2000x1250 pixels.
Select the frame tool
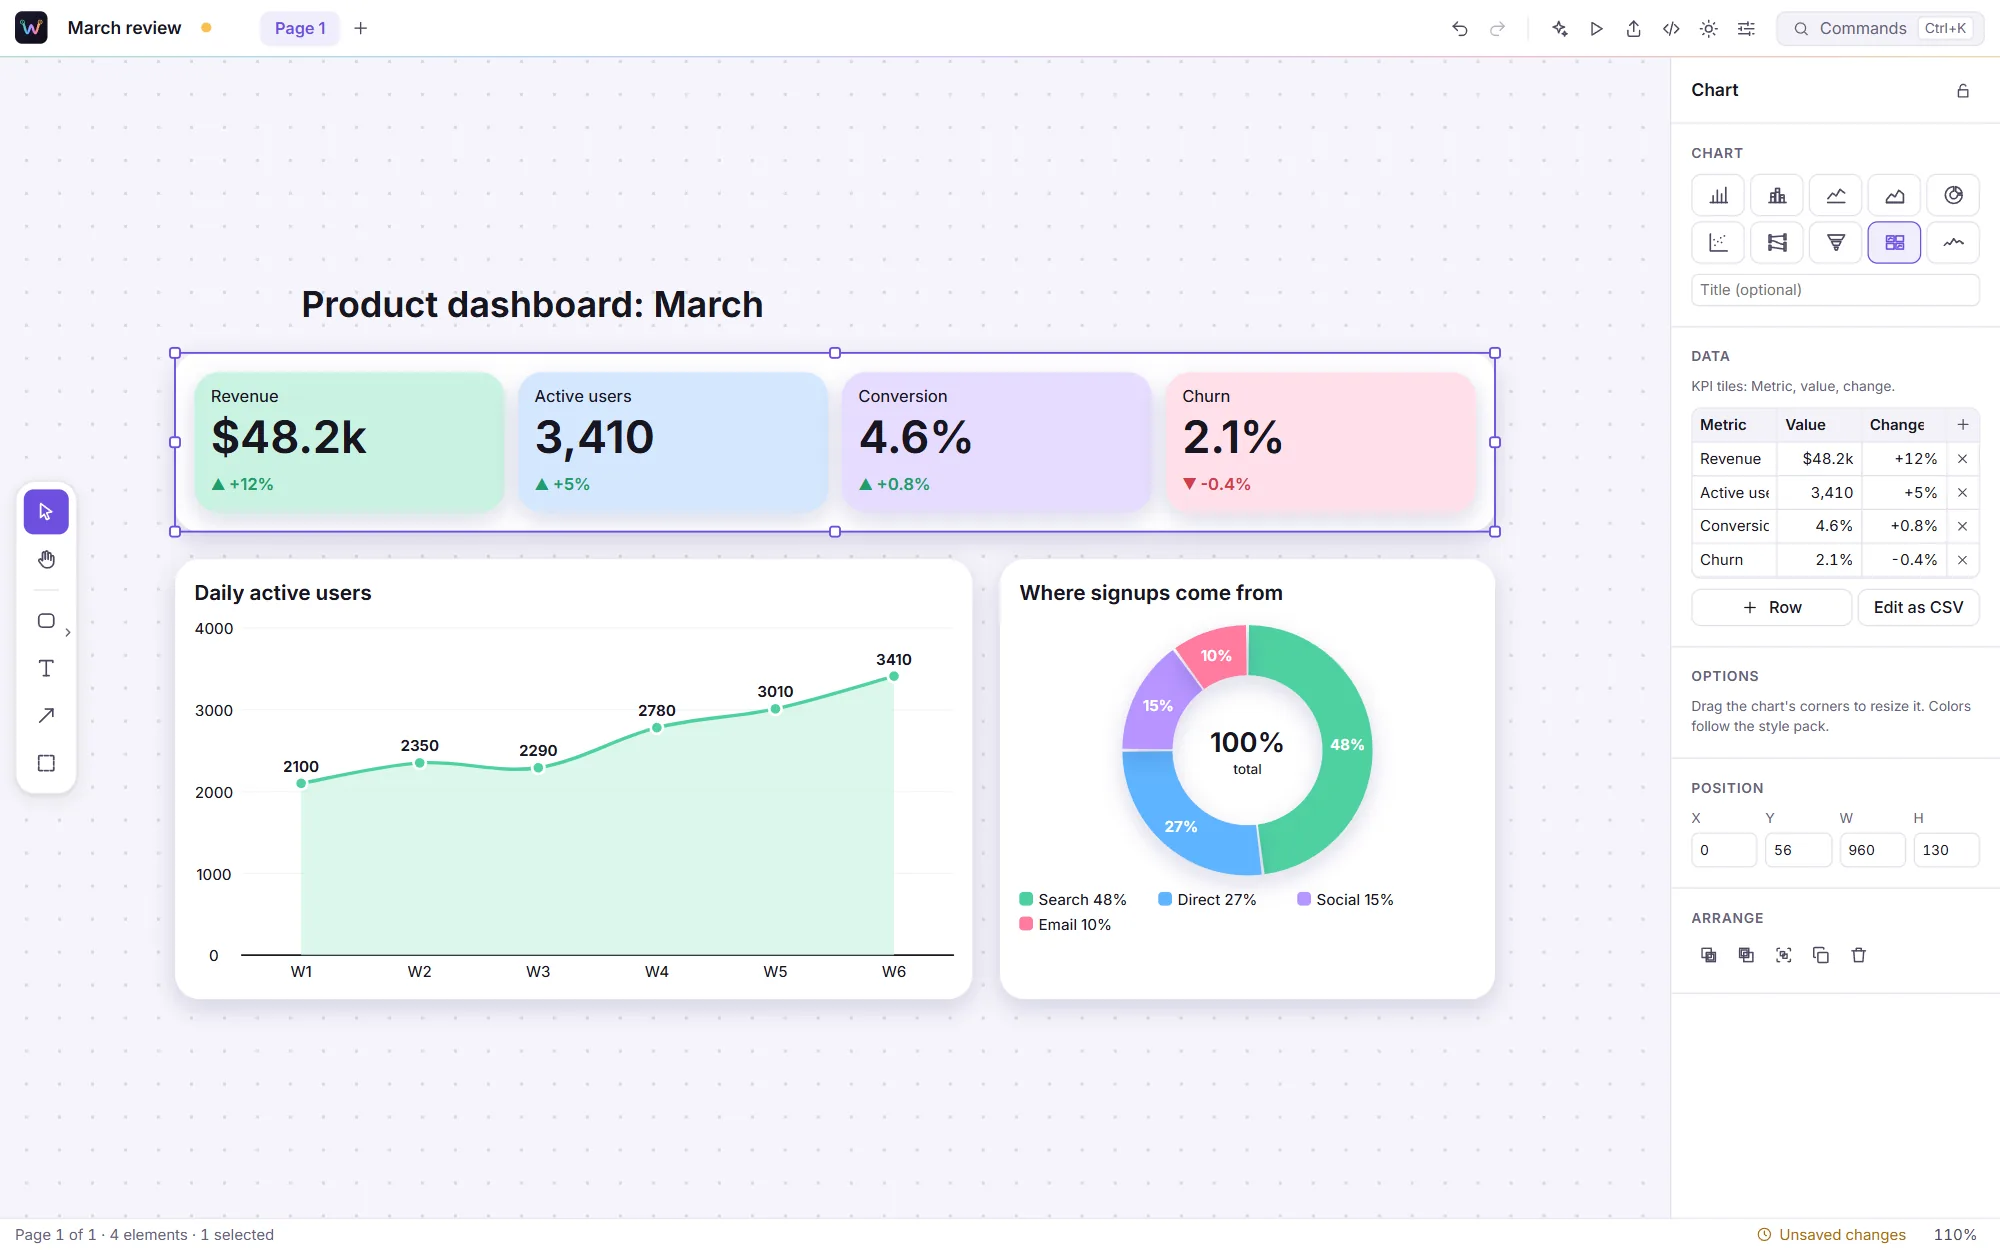click(46, 763)
